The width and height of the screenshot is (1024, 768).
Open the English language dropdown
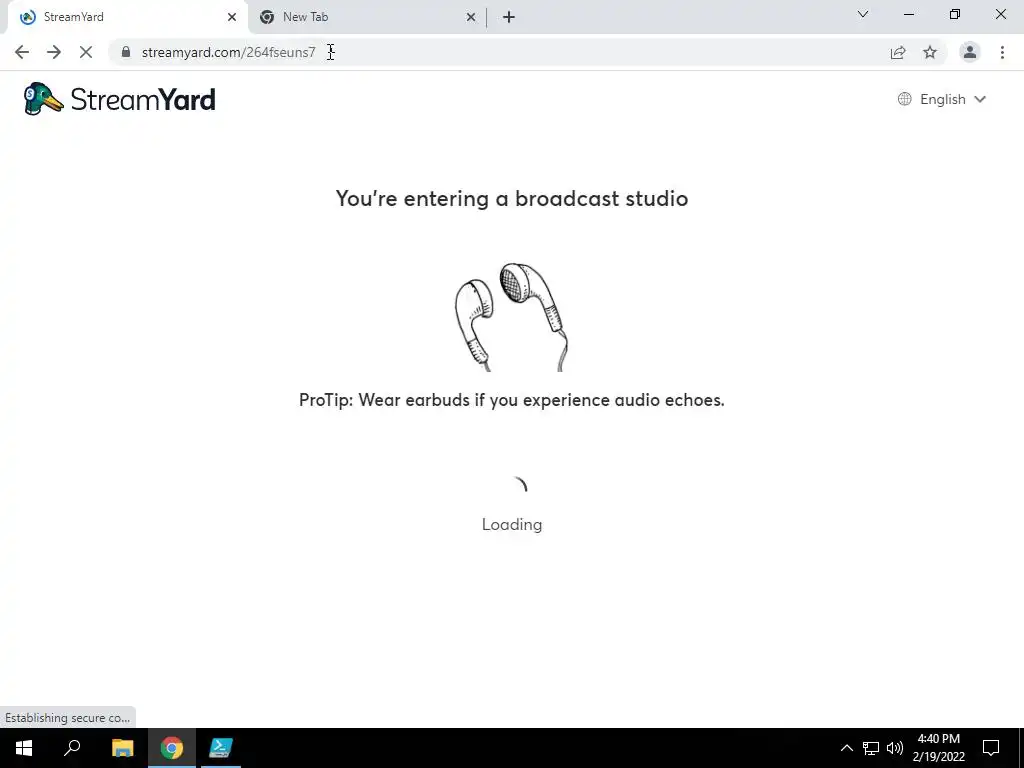coord(942,99)
